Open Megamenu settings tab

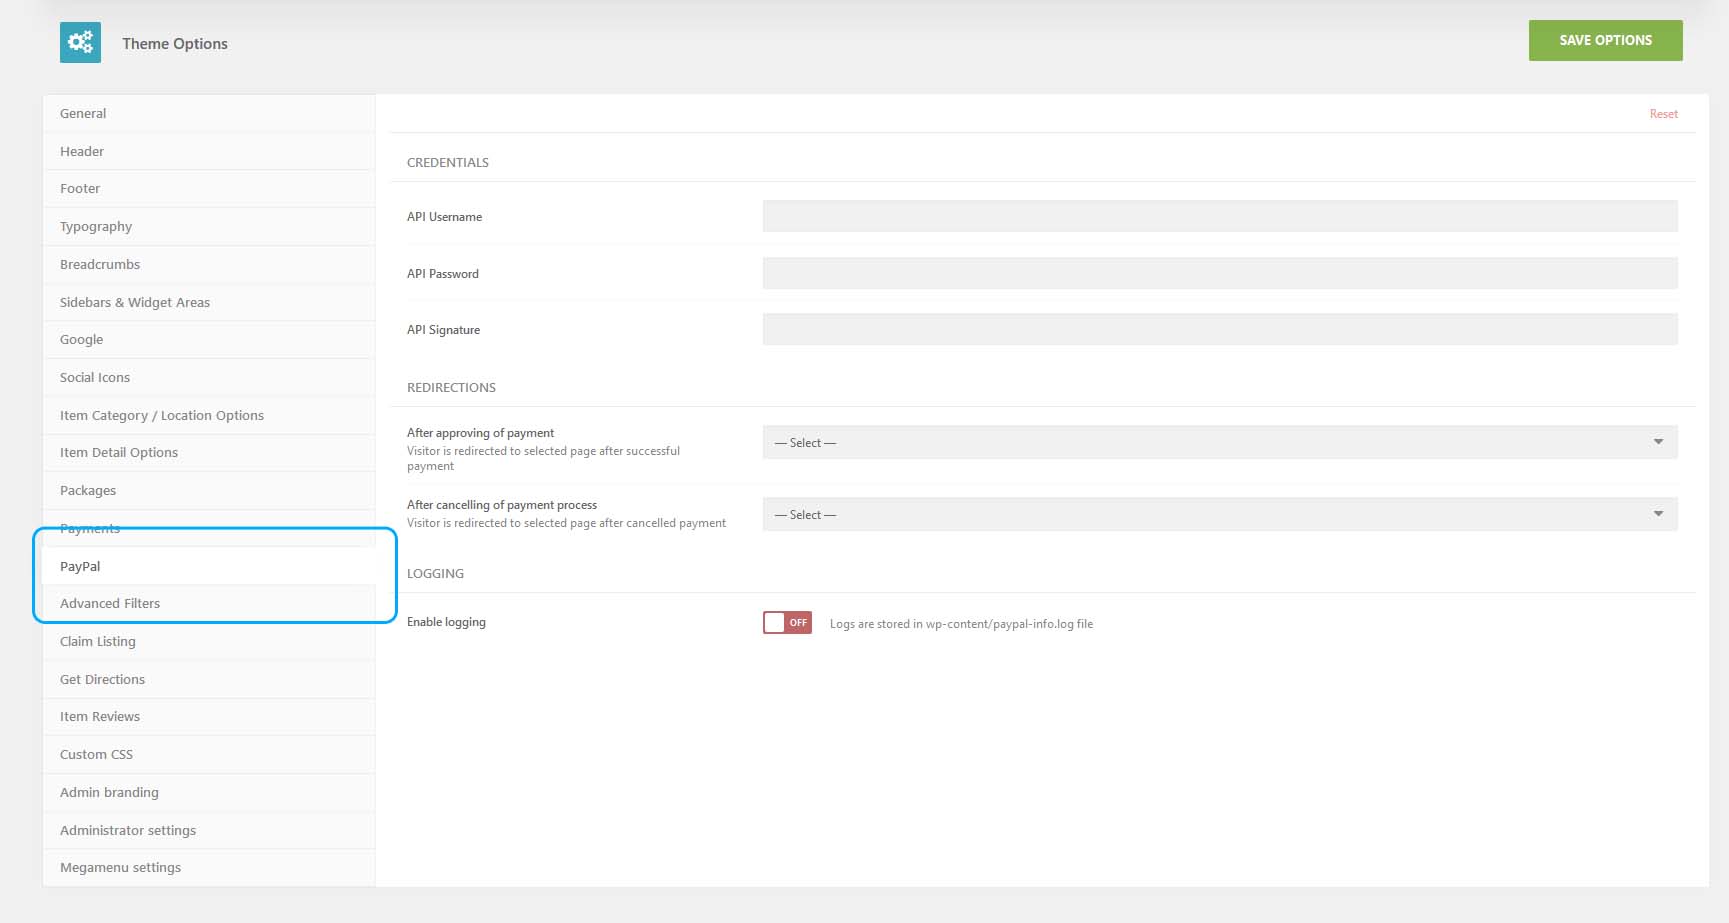click(x=209, y=868)
